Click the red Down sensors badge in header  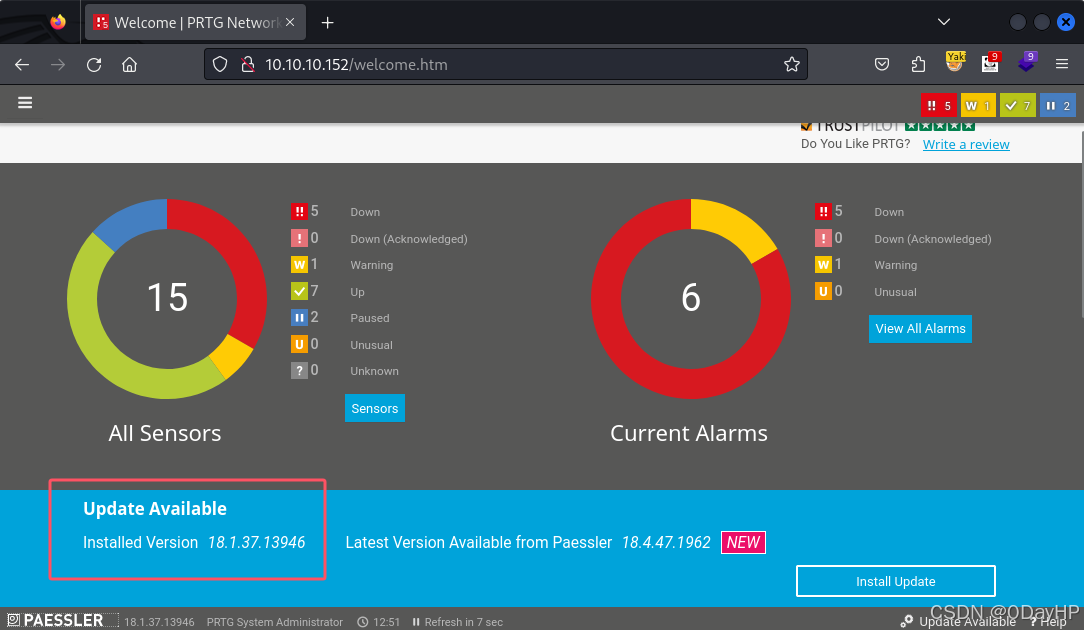939,106
